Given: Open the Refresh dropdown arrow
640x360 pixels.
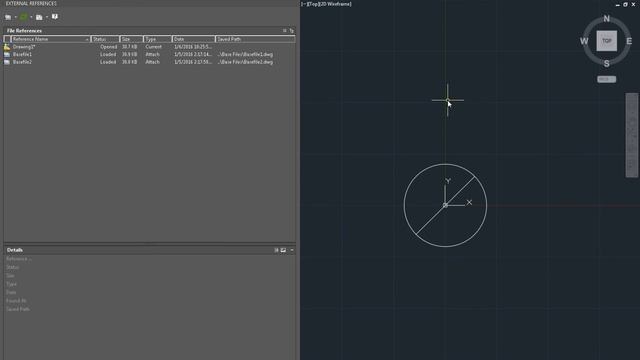Looking at the screenshot, I should 31,17.
